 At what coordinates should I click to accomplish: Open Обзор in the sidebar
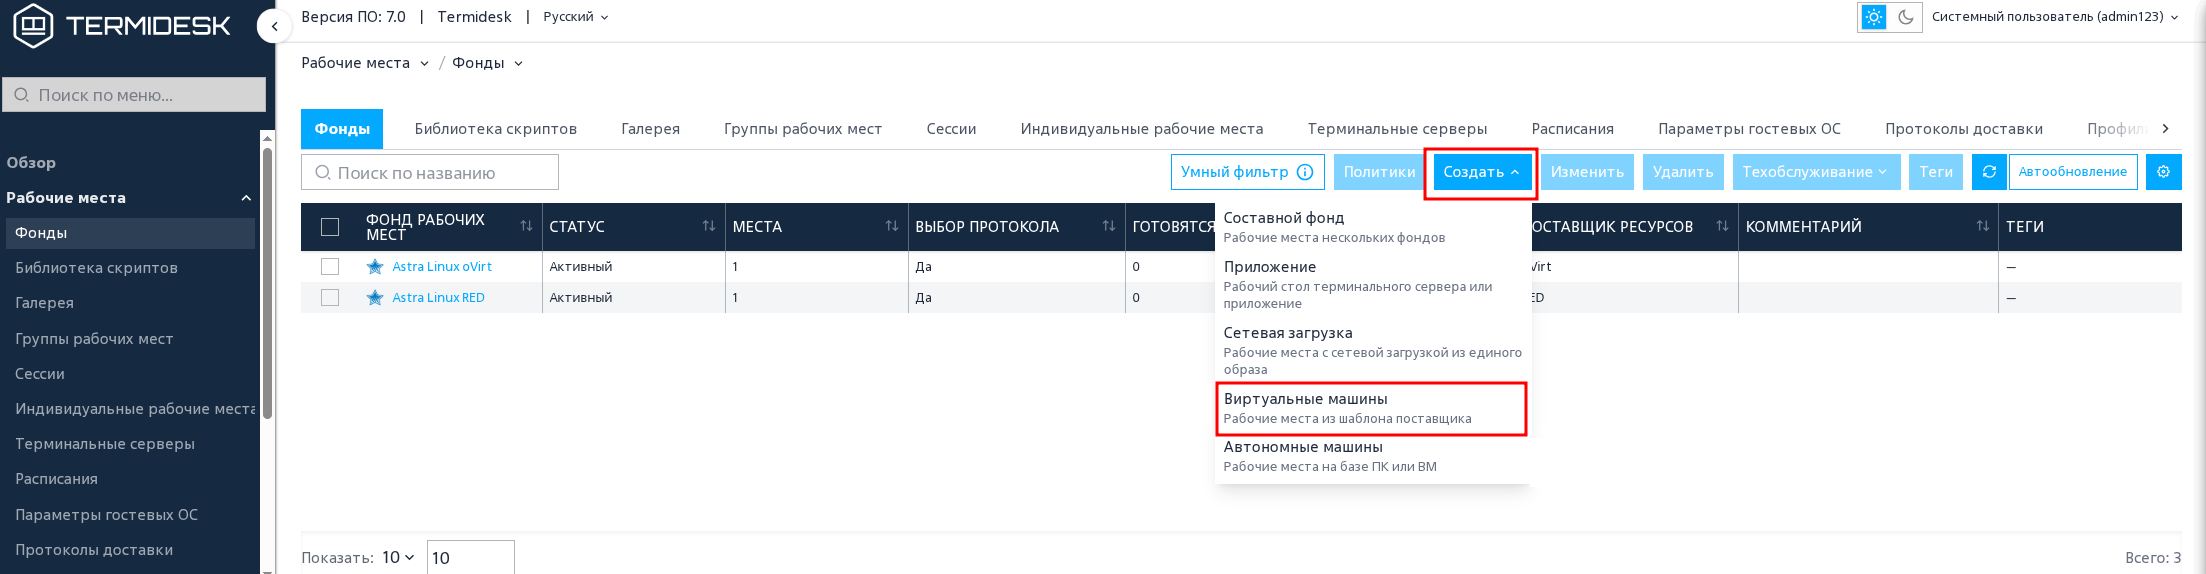coord(31,163)
